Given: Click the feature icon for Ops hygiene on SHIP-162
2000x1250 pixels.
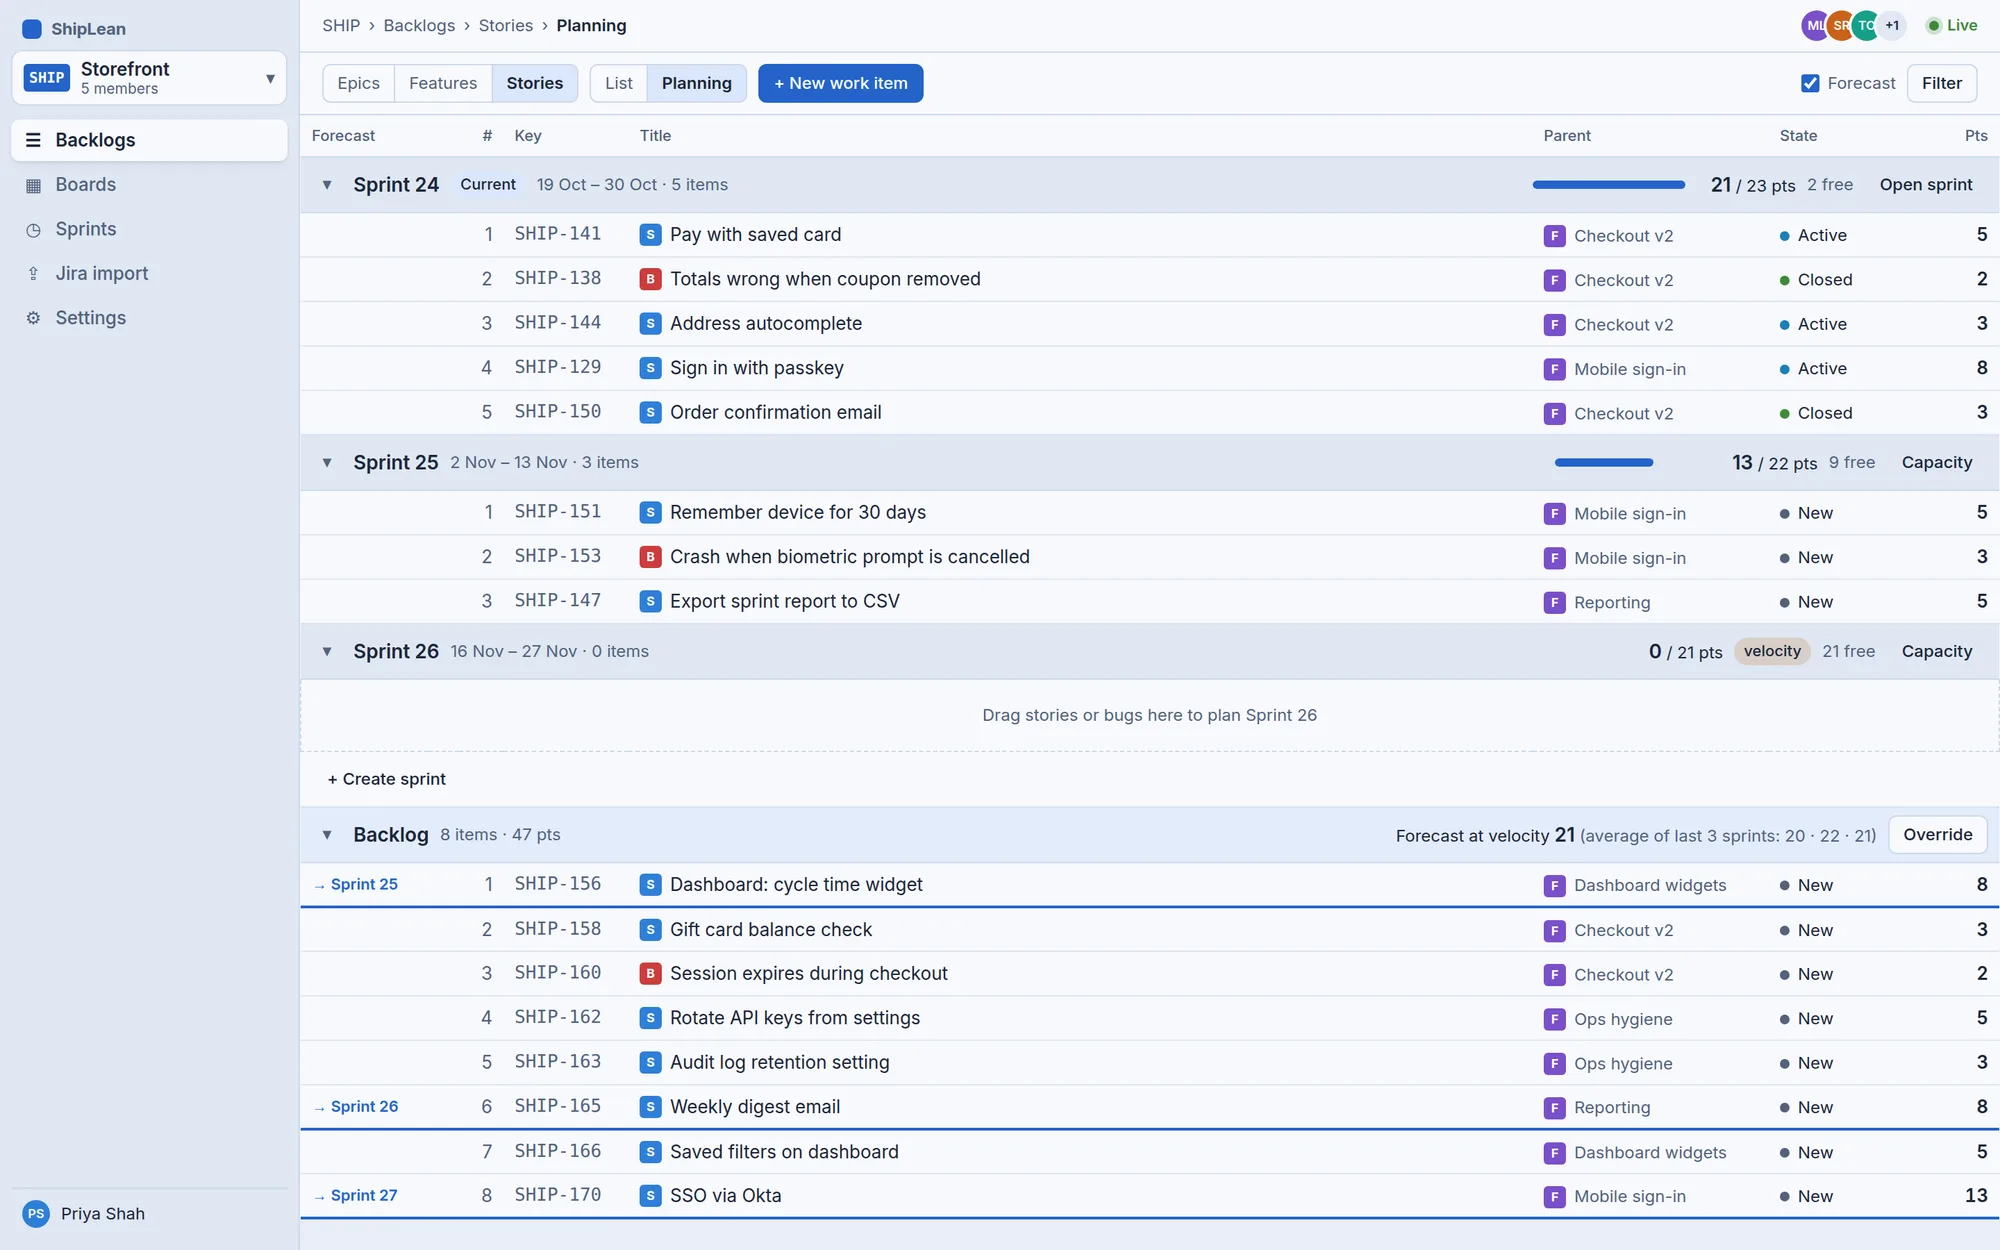Looking at the screenshot, I should click(x=1554, y=1019).
